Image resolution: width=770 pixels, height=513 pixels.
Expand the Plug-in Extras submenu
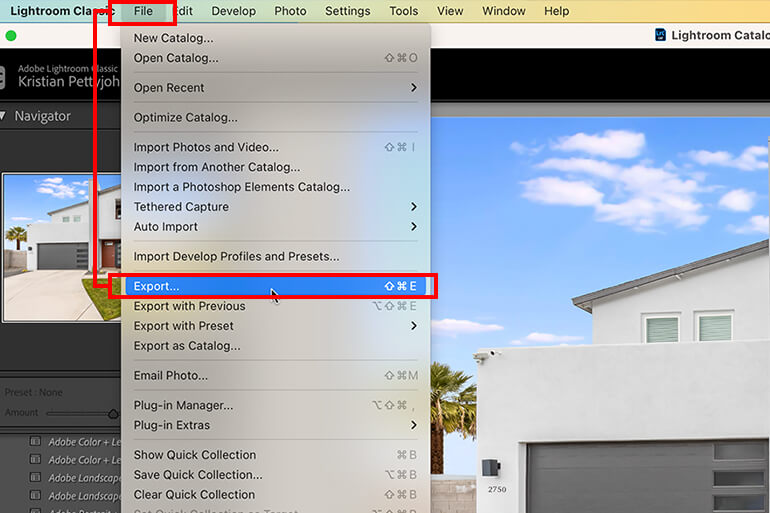coord(275,425)
